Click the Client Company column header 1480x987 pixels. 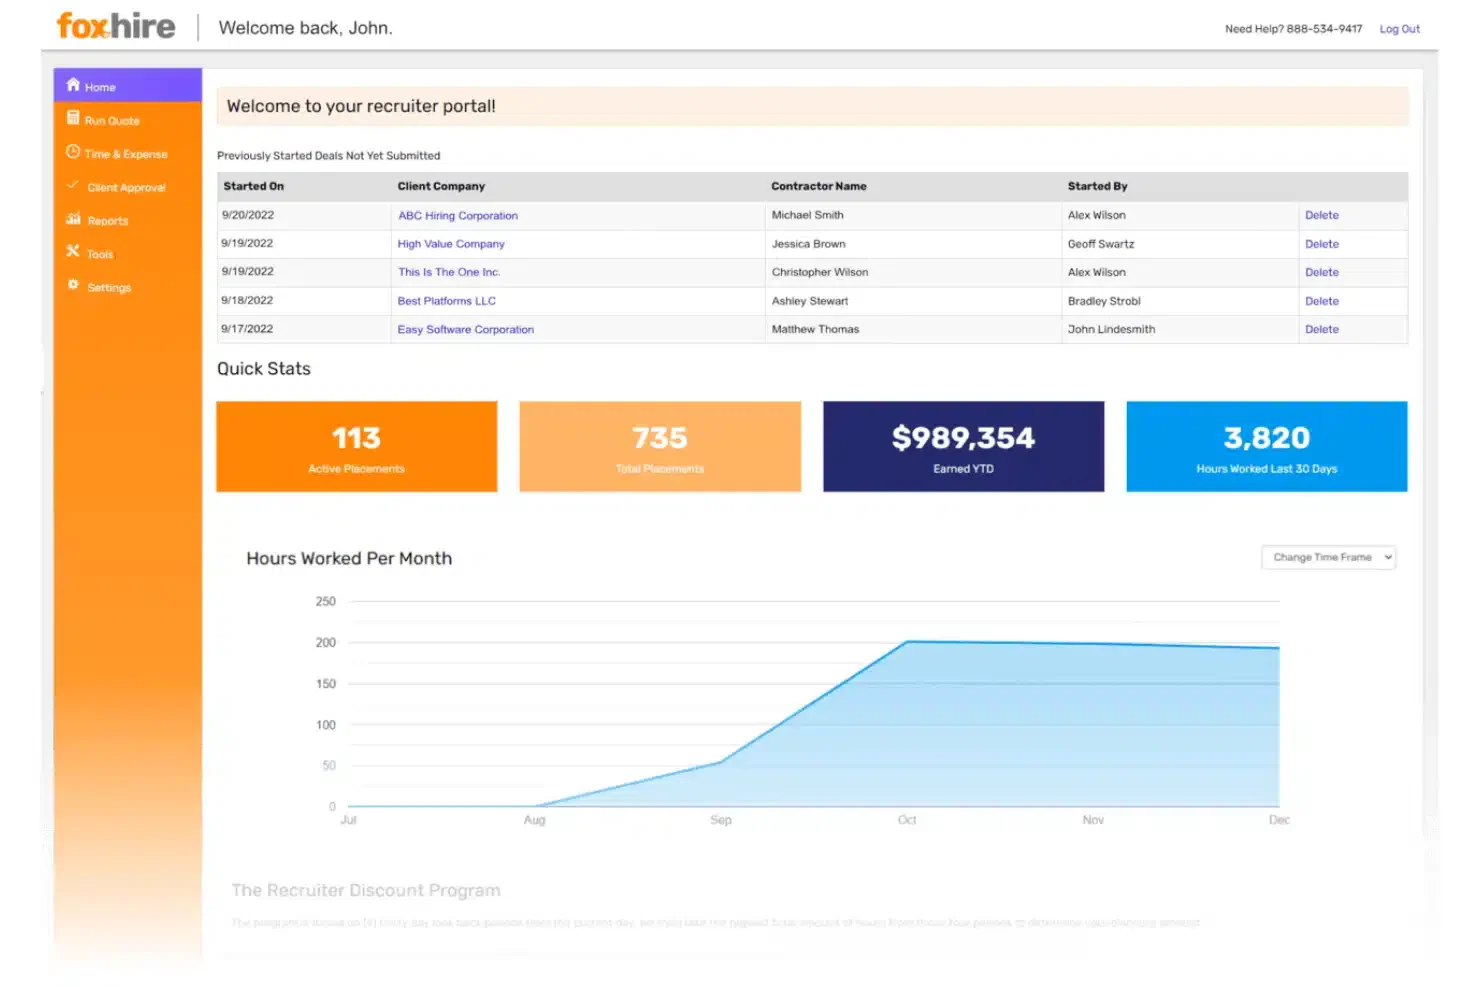click(441, 186)
